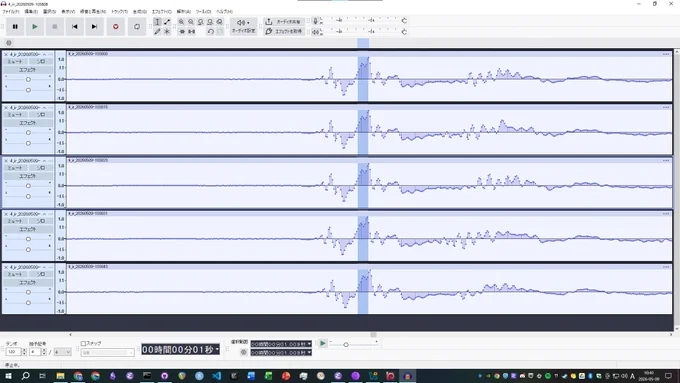Solo the fifth track
The height and width of the screenshot is (383, 680).
41,275
